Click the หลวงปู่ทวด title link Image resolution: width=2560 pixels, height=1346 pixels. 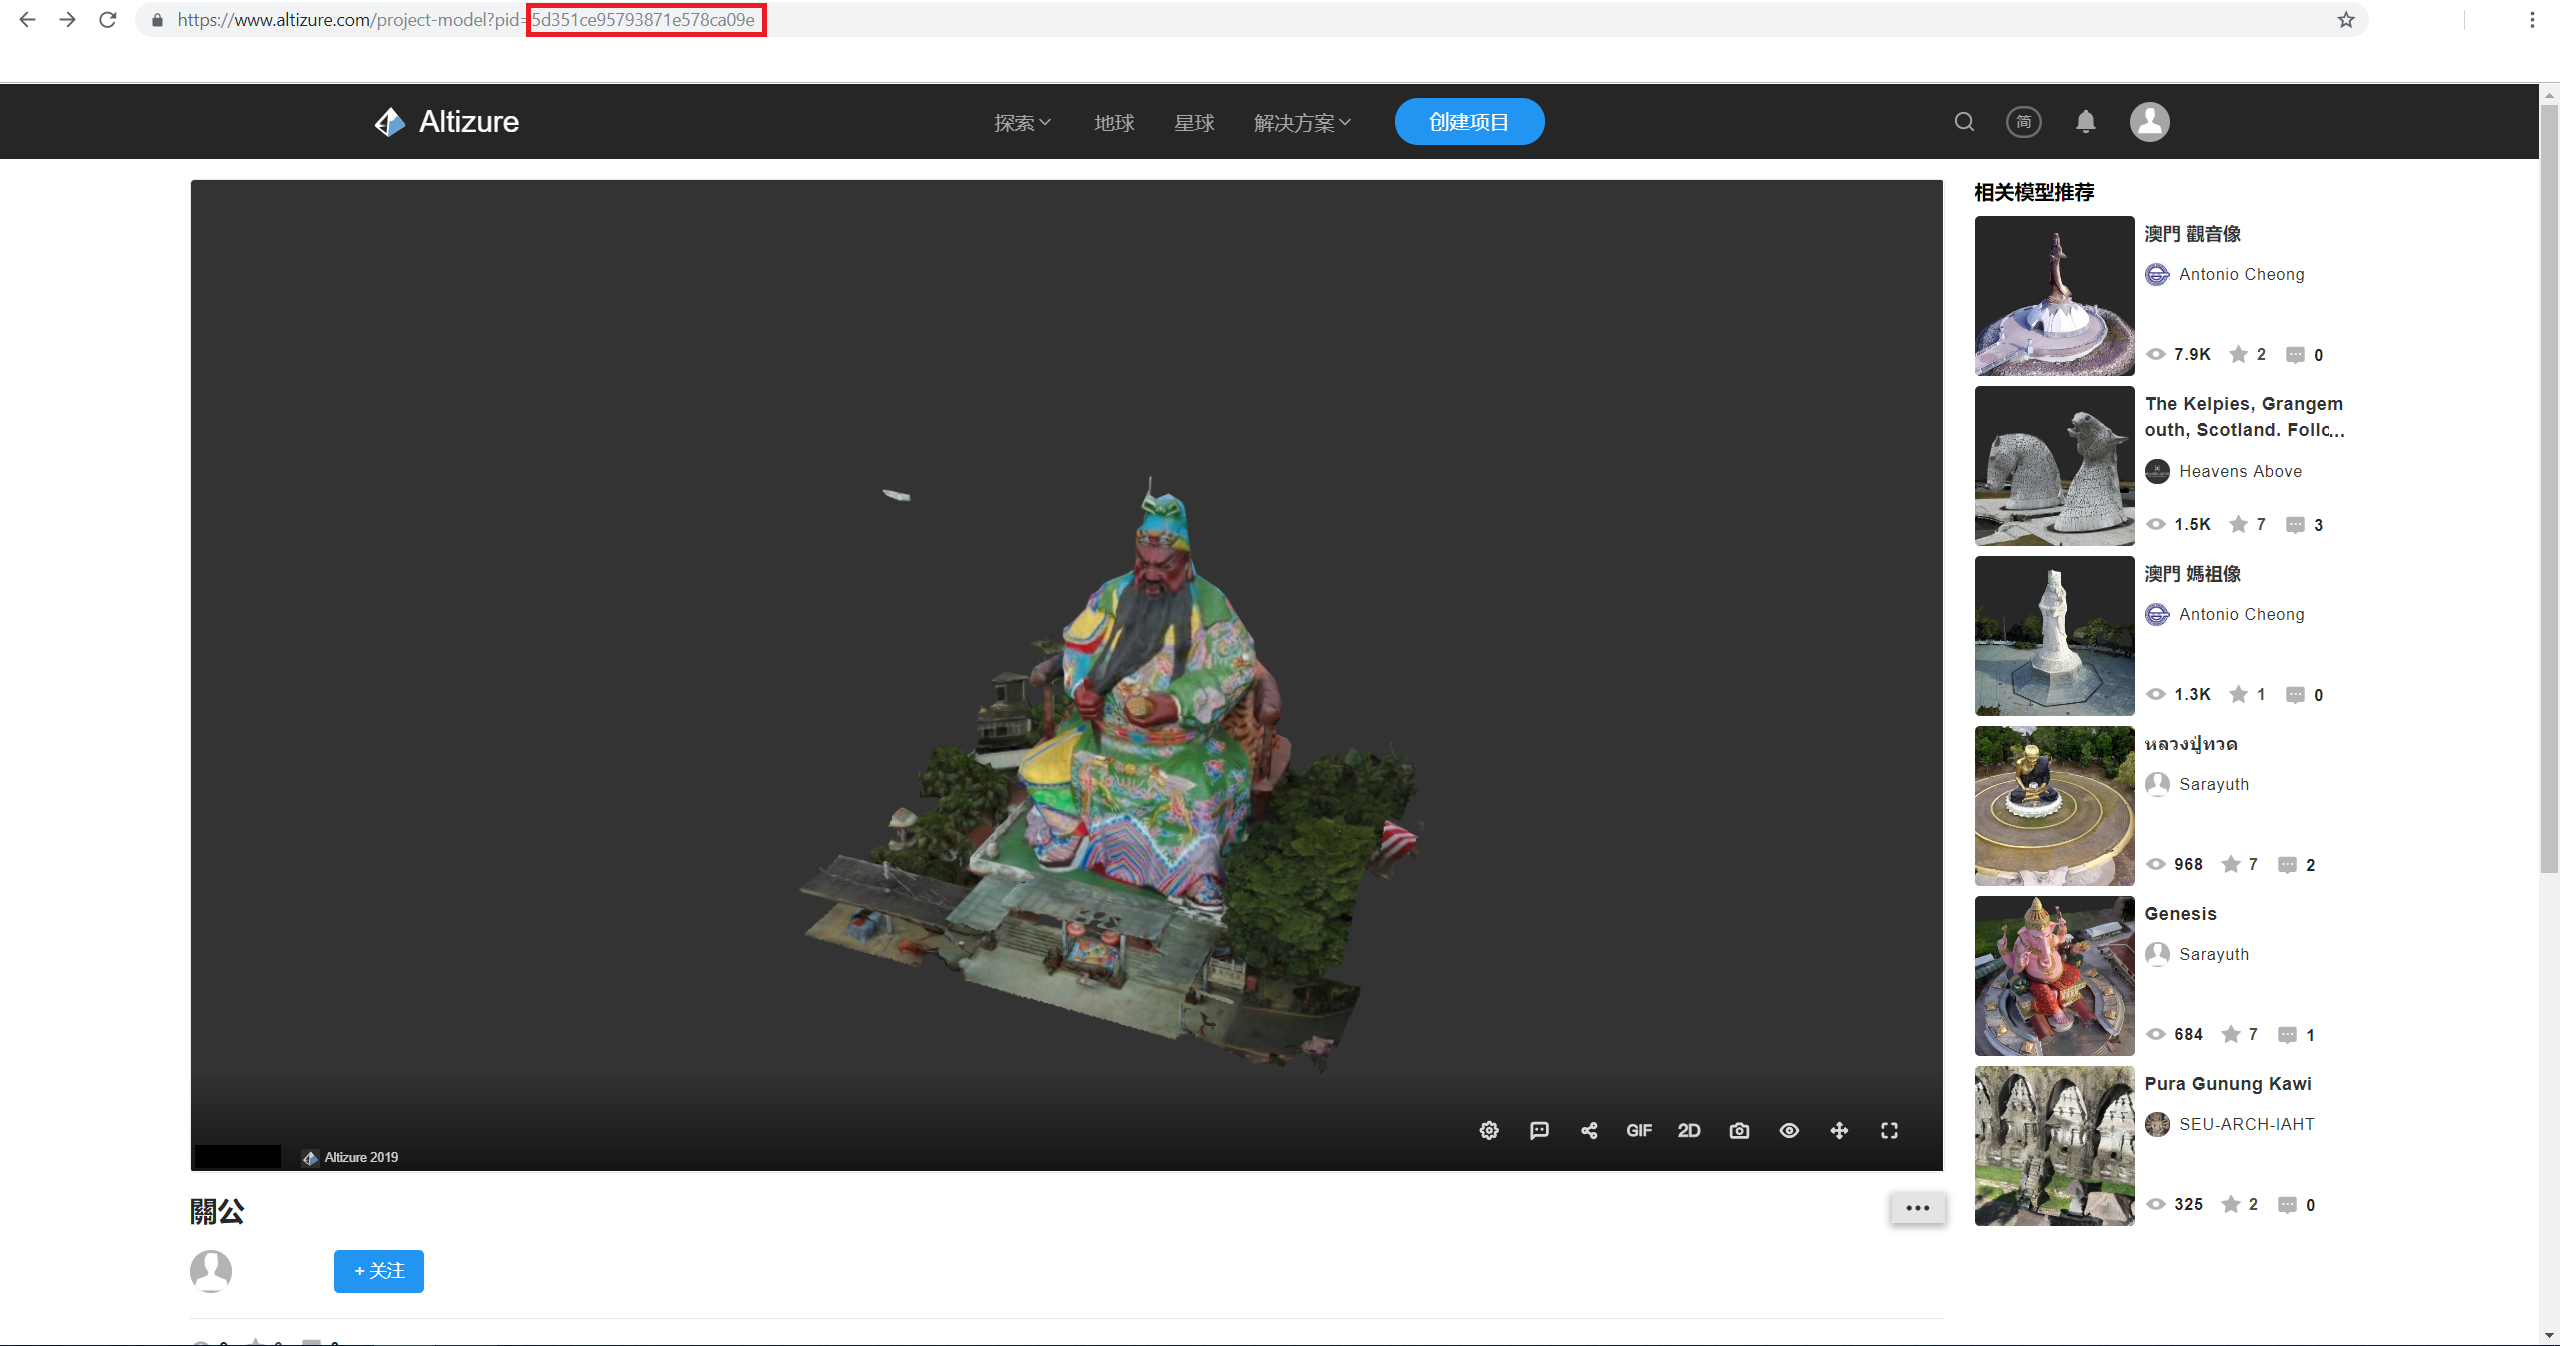click(x=2191, y=744)
